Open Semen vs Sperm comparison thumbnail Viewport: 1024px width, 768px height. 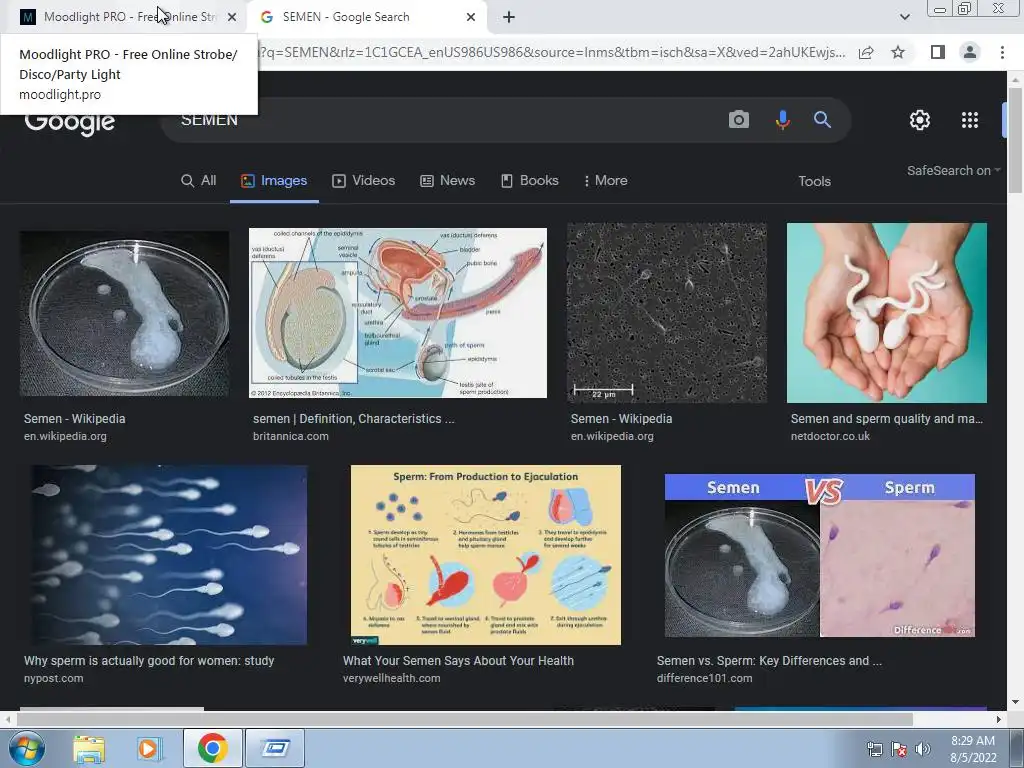(x=820, y=555)
